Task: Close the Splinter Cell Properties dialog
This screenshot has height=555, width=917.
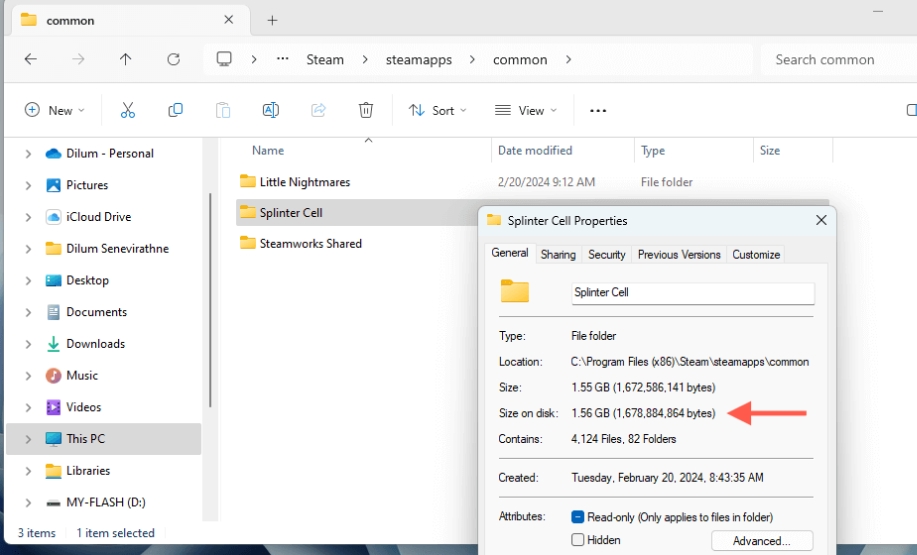Action: (821, 220)
